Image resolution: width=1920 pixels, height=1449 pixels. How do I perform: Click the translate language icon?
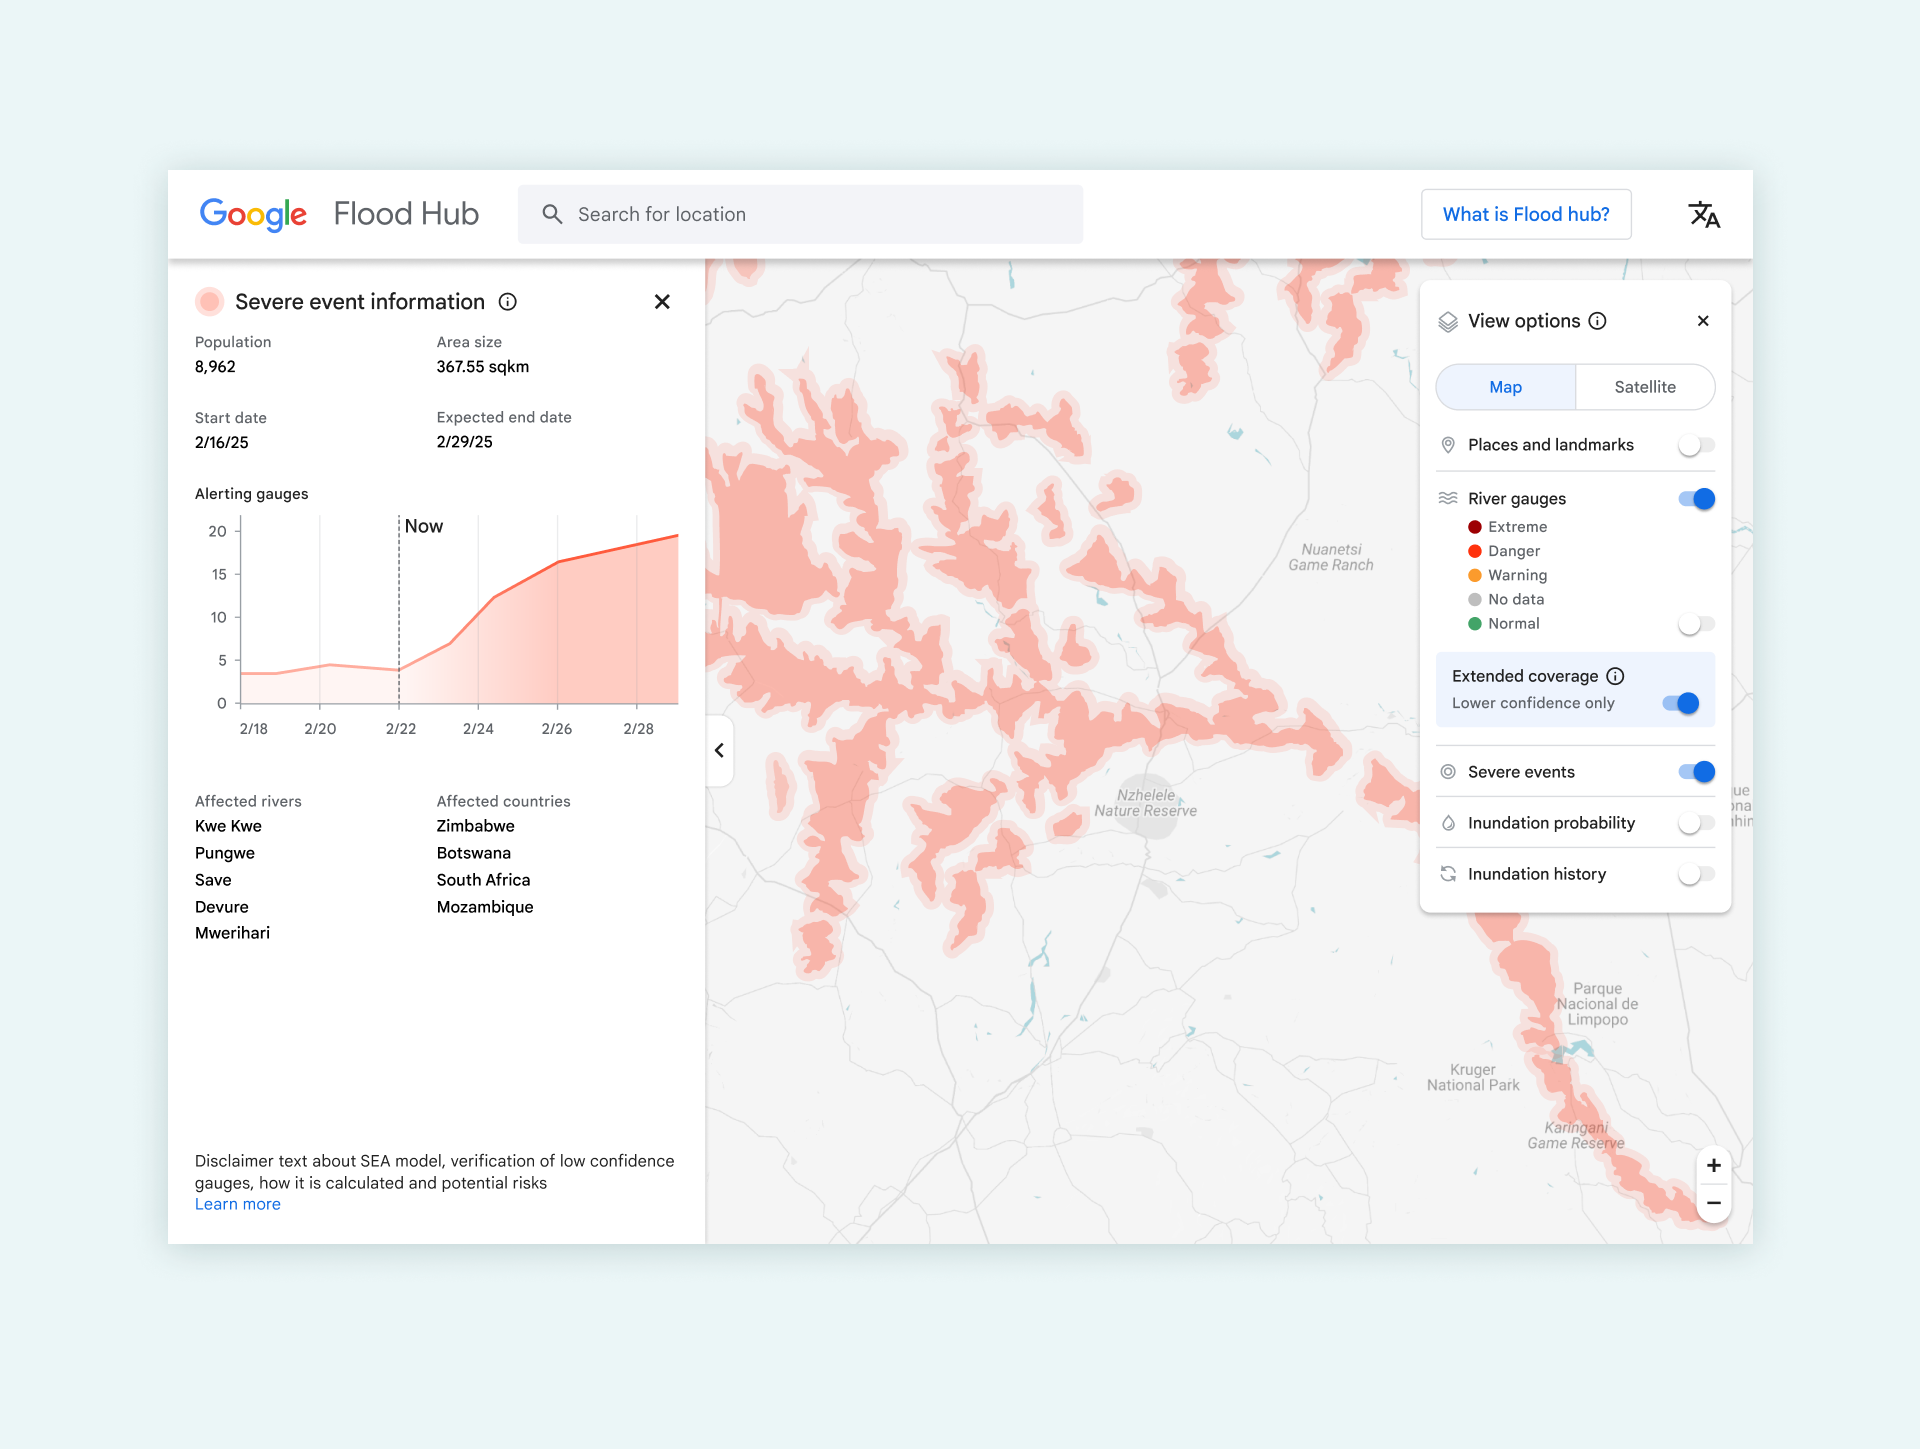[1703, 214]
